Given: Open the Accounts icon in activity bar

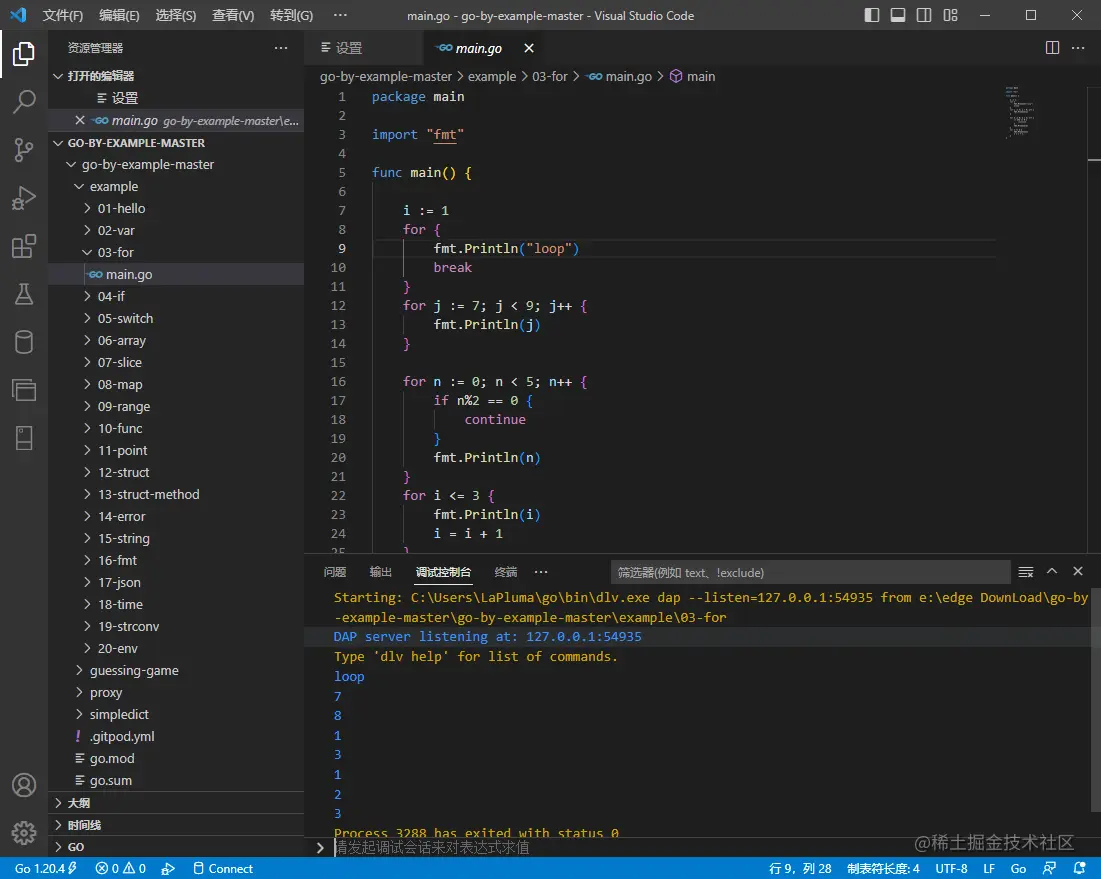Looking at the screenshot, I should click(24, 785).
